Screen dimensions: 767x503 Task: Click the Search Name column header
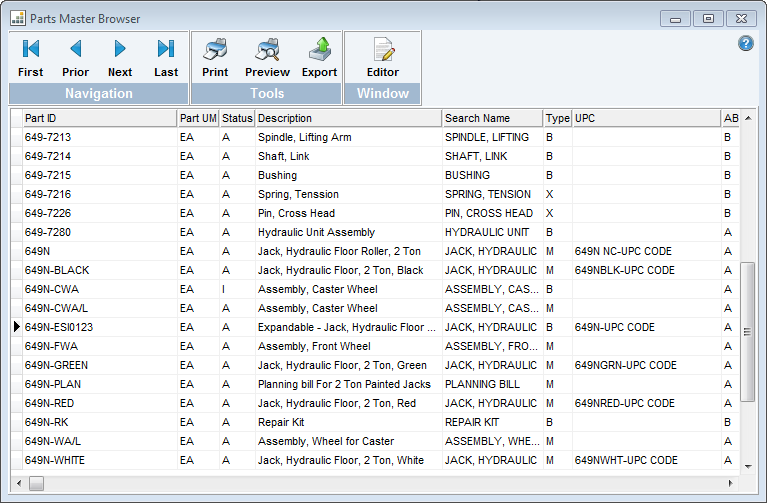point(493,118)
